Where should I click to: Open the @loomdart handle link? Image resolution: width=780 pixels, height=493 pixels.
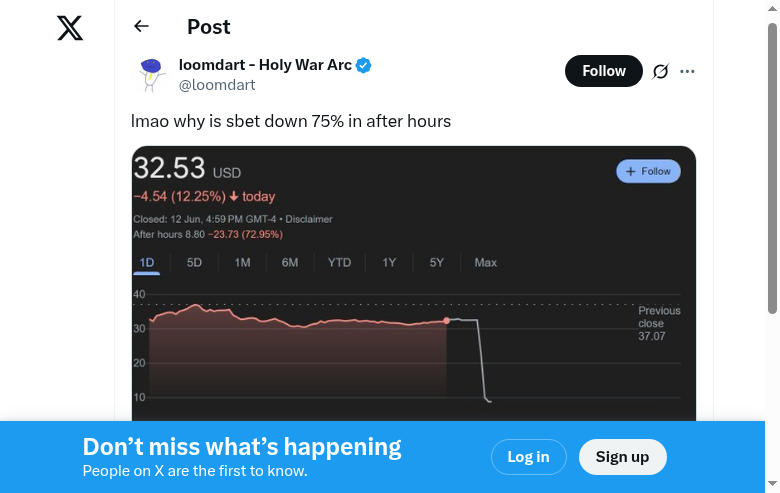click(216, 85)
